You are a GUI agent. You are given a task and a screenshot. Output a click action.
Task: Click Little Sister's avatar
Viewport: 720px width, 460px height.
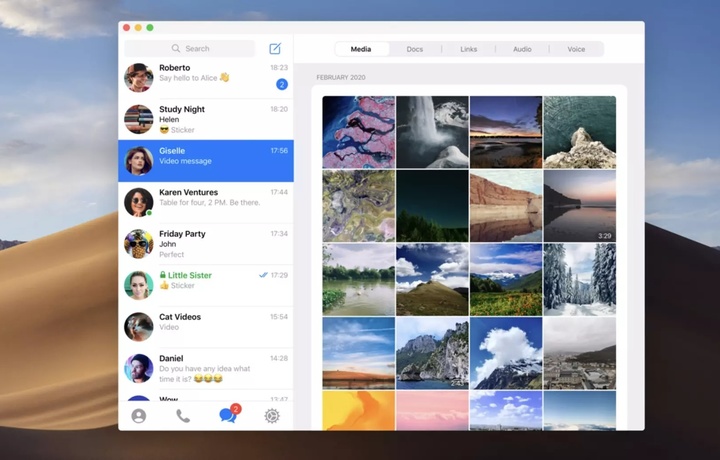pyautogui.click(x=139, y=285)
